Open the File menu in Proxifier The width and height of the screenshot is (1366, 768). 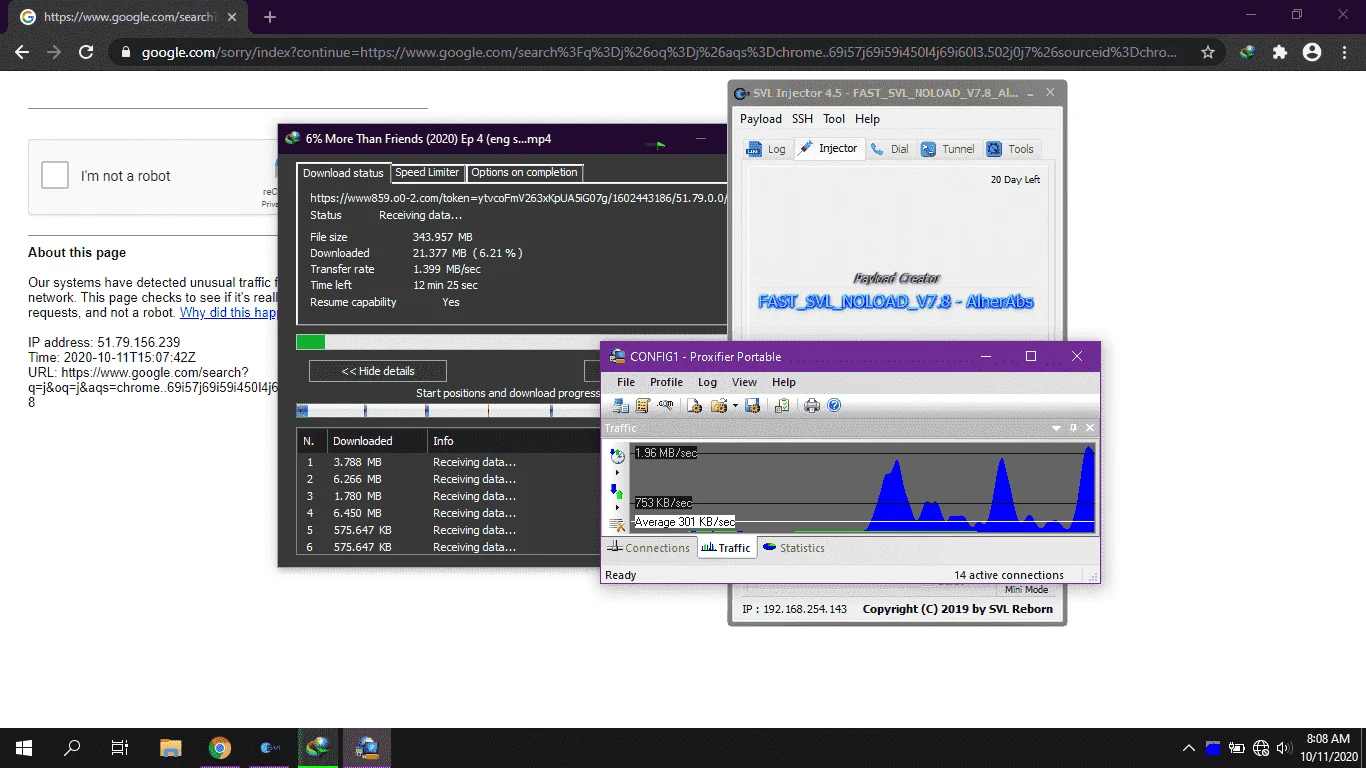coord(626,382)
